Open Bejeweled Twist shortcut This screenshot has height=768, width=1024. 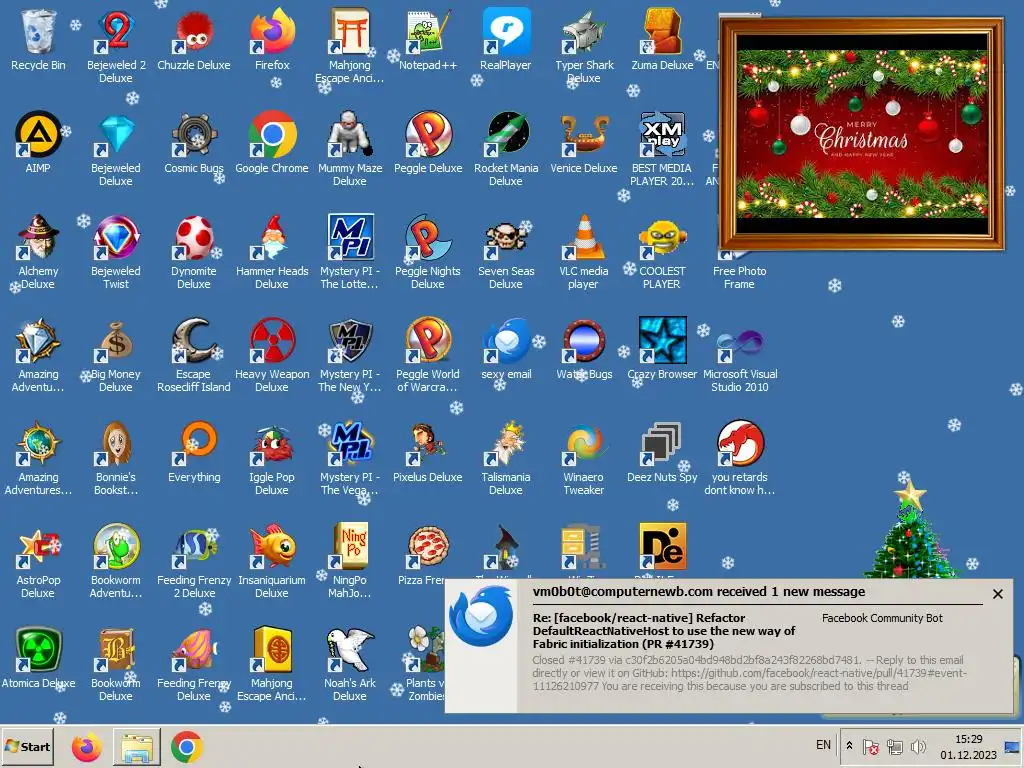(x=116, y=237)
